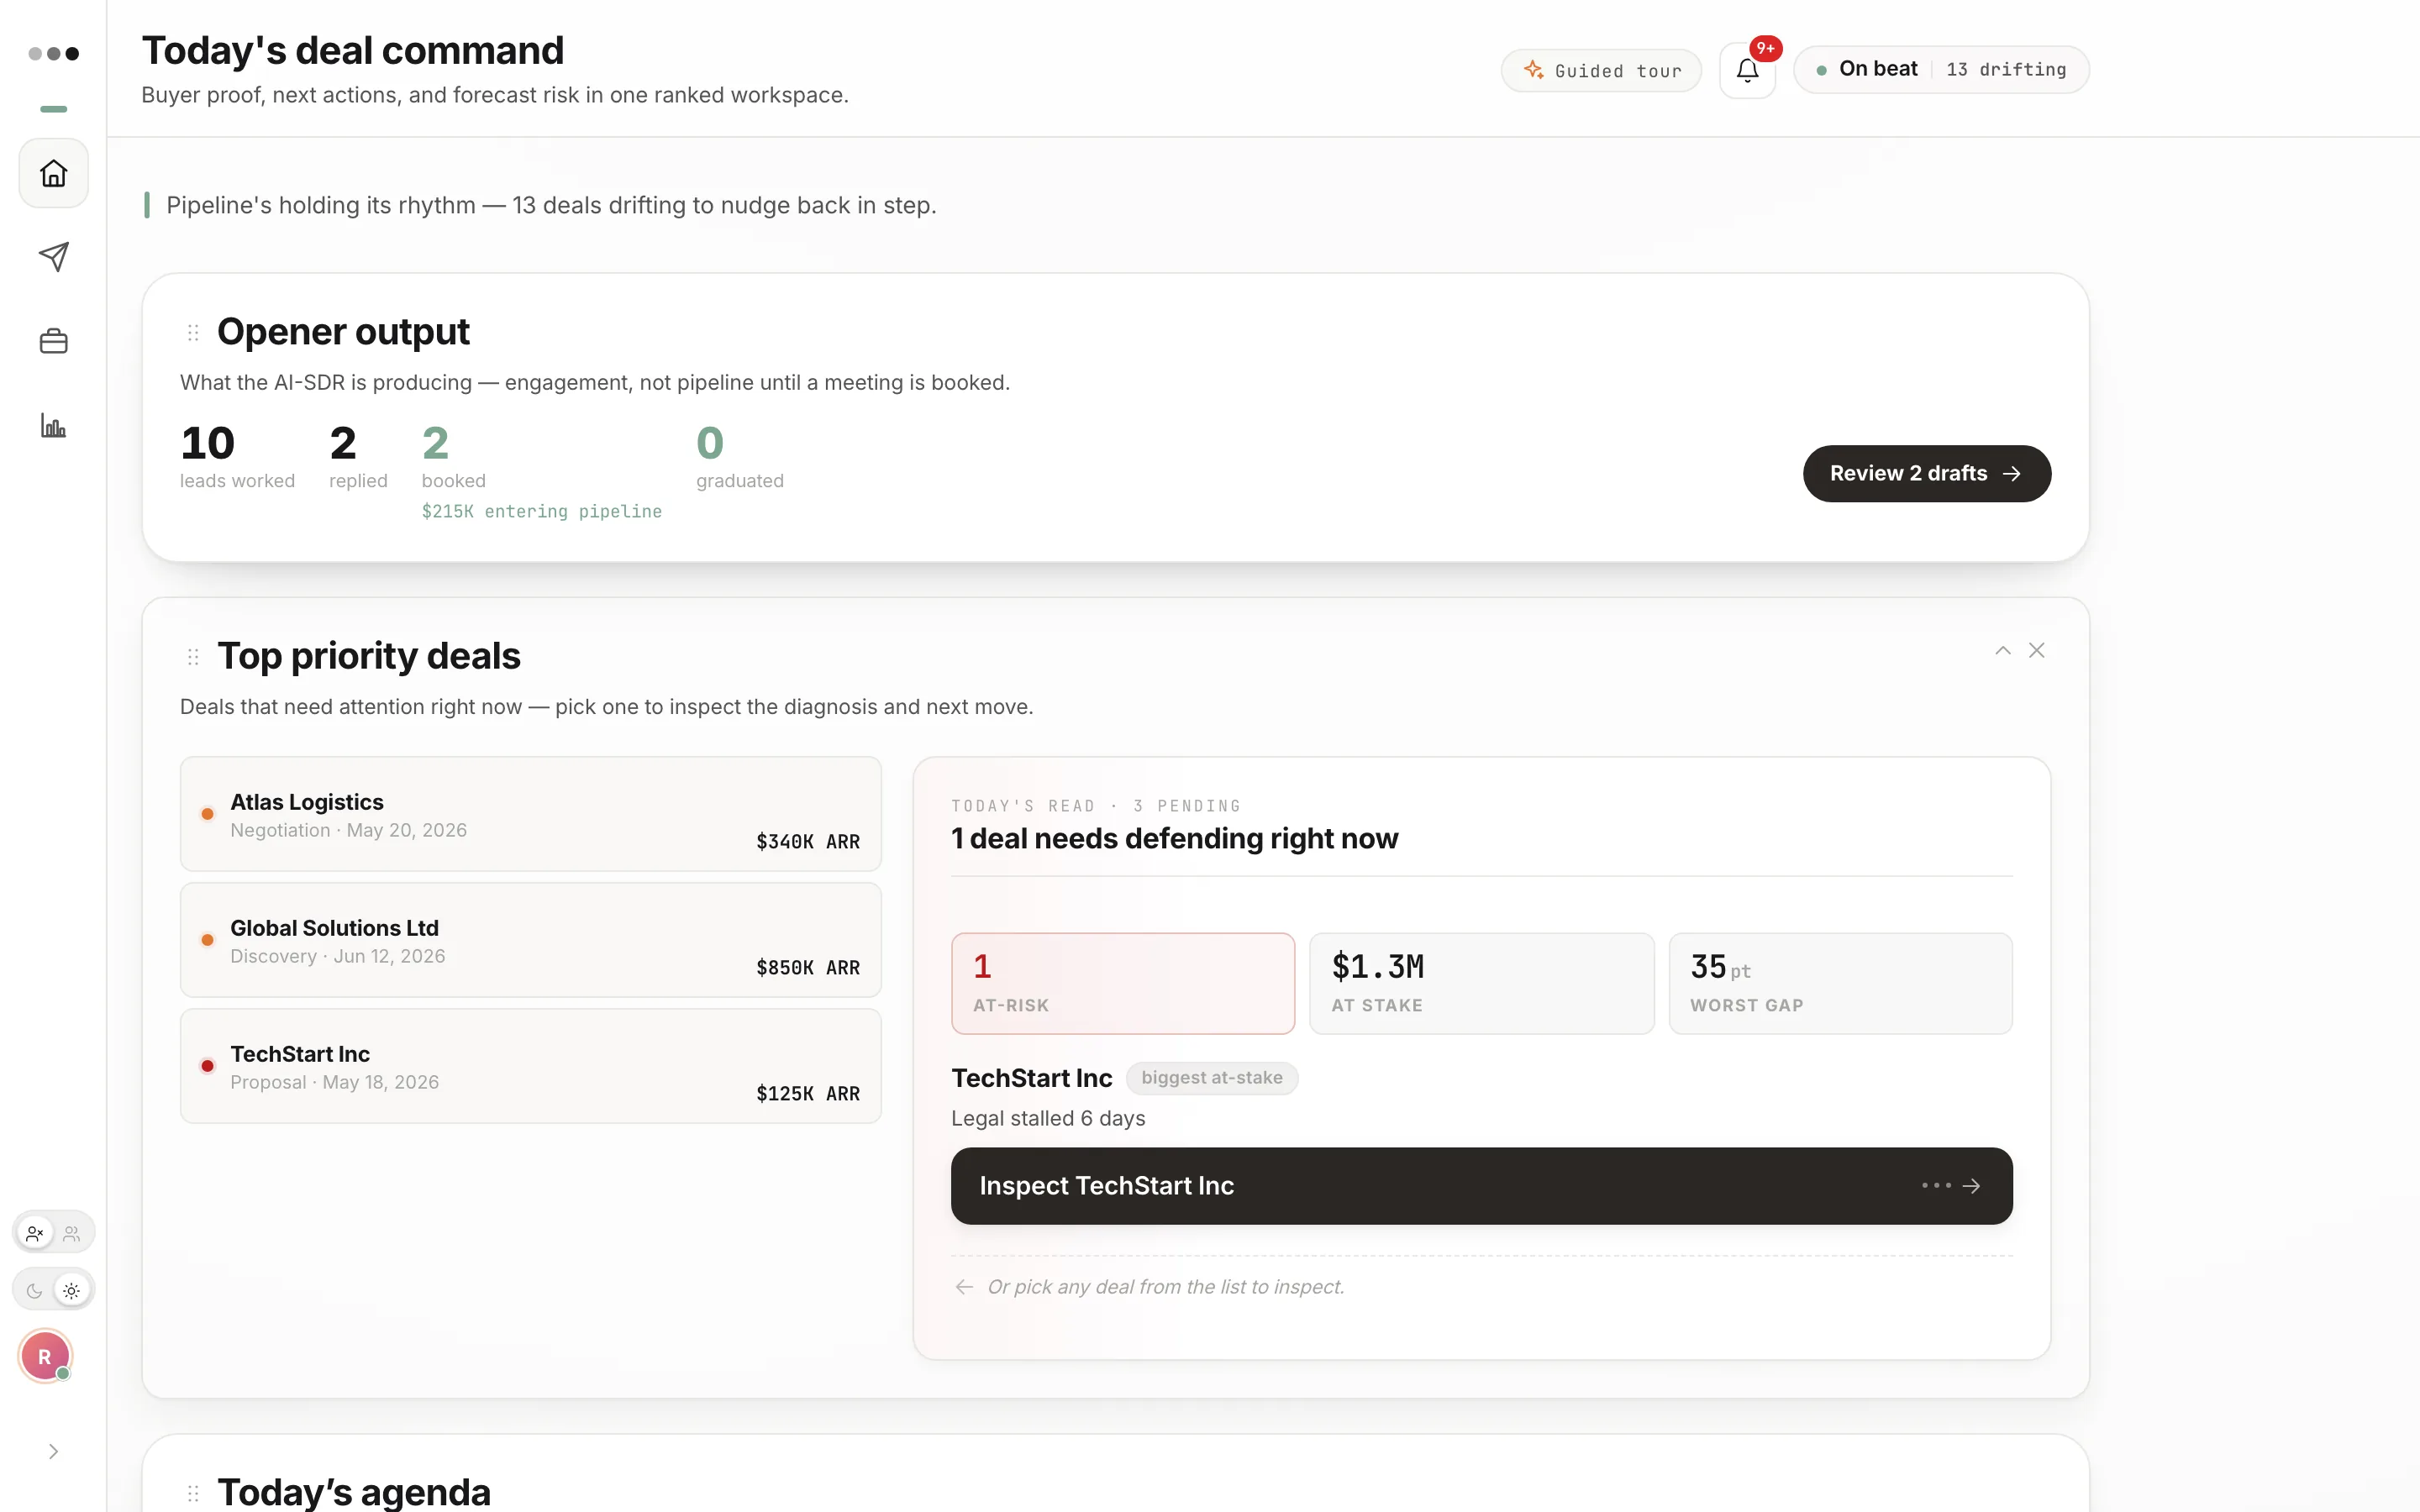Click the 'Today's deal command' page title
Screen dimensions: 2420x1512
353,51
